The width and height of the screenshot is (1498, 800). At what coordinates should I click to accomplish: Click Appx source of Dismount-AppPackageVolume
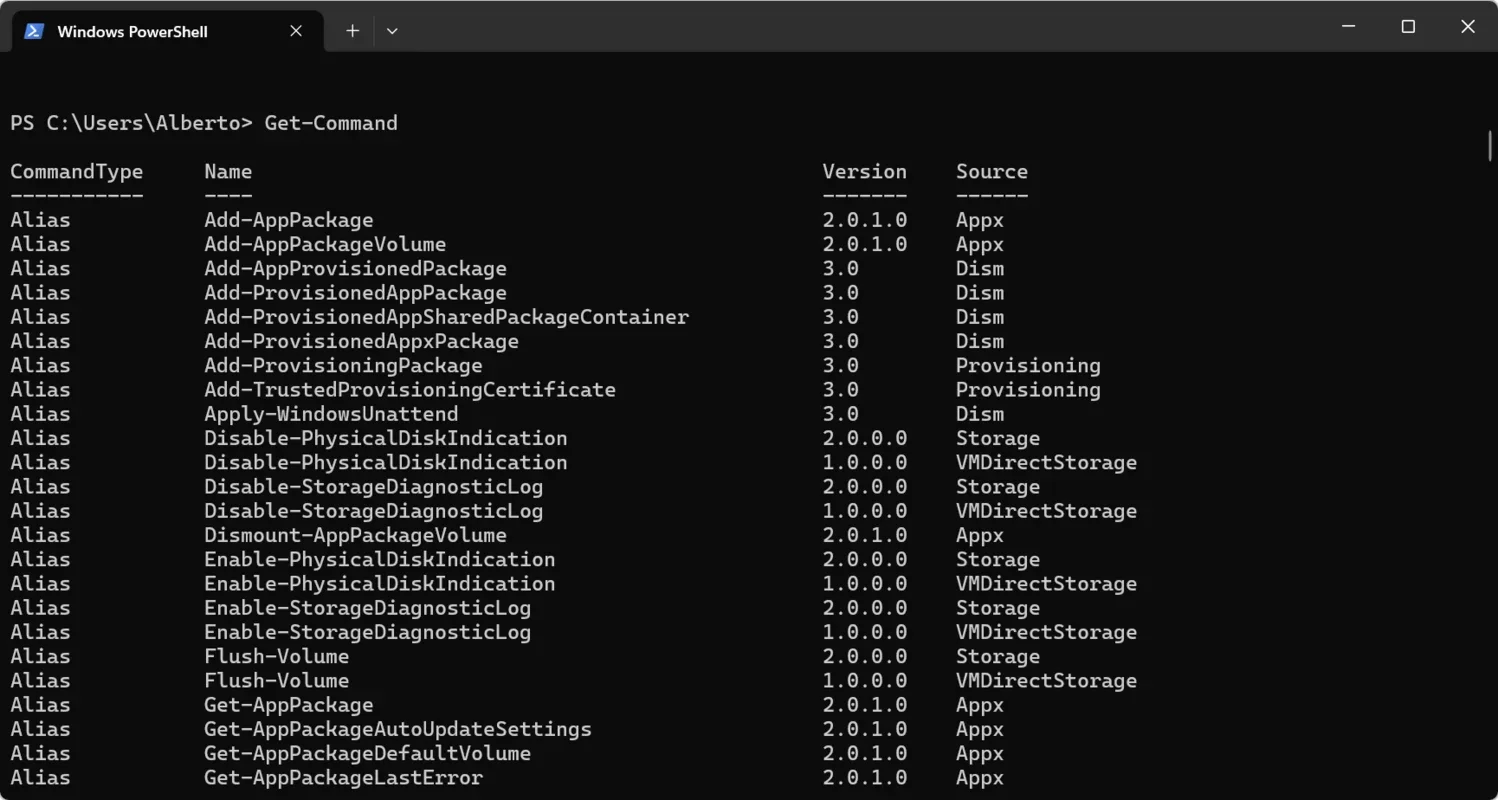click(x=980, y=535)
